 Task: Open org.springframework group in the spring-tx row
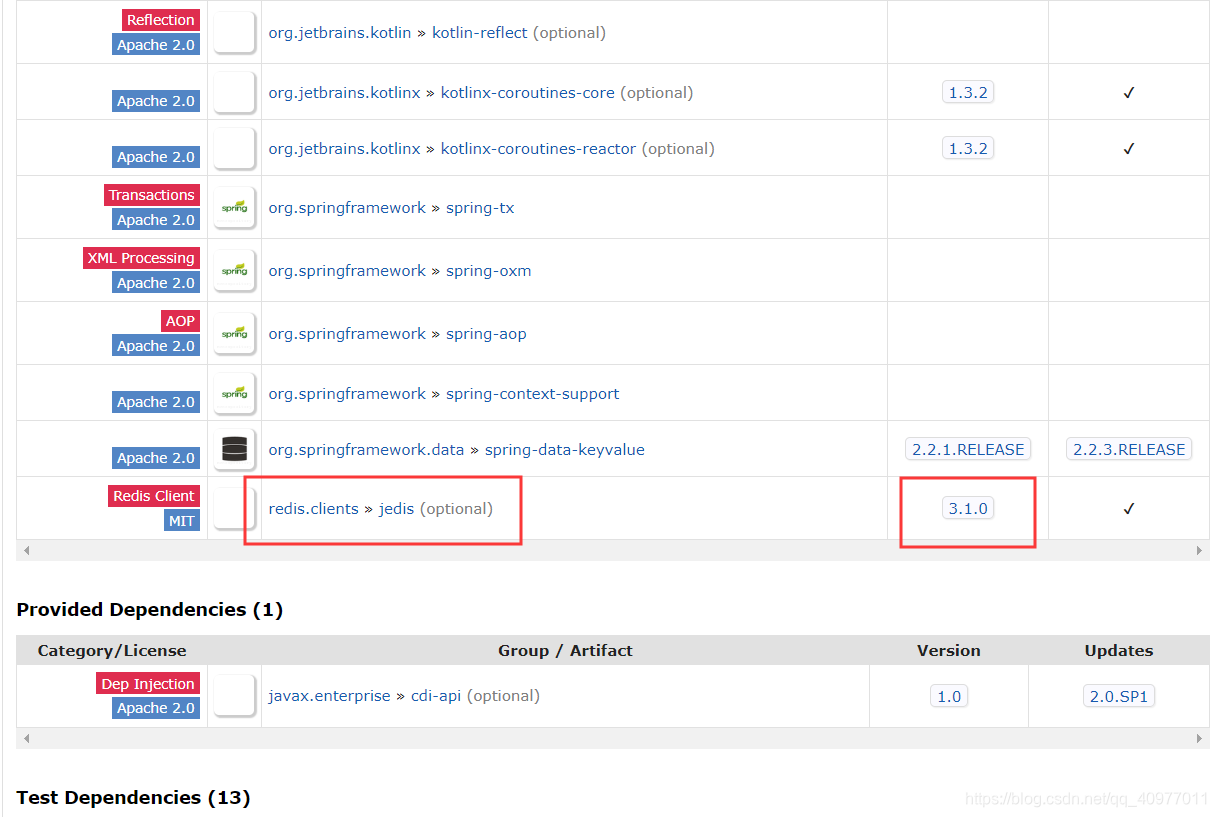tap(347, 207)
